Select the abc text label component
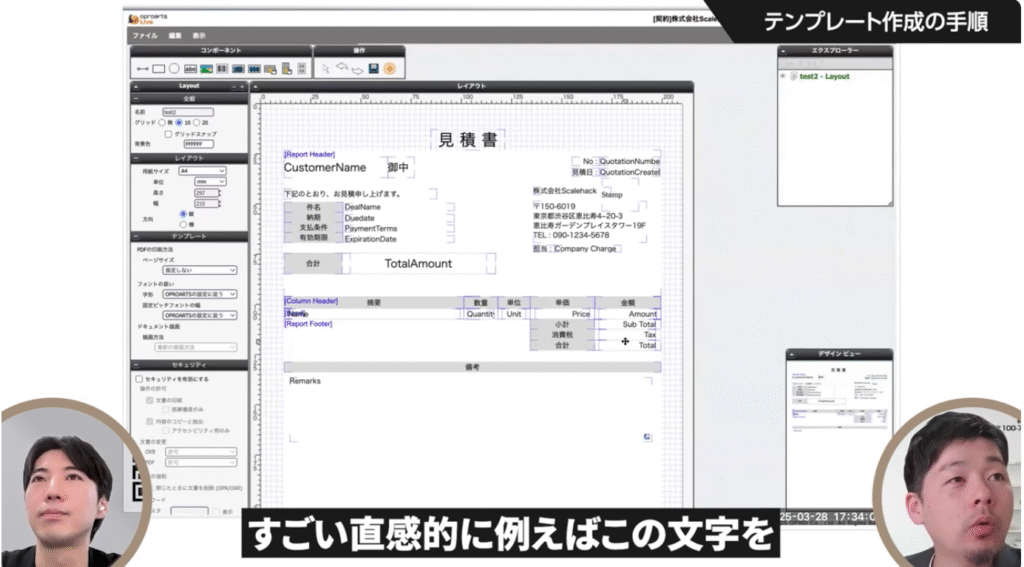The width and height of the screenshot is (1024, 567). 190,69
